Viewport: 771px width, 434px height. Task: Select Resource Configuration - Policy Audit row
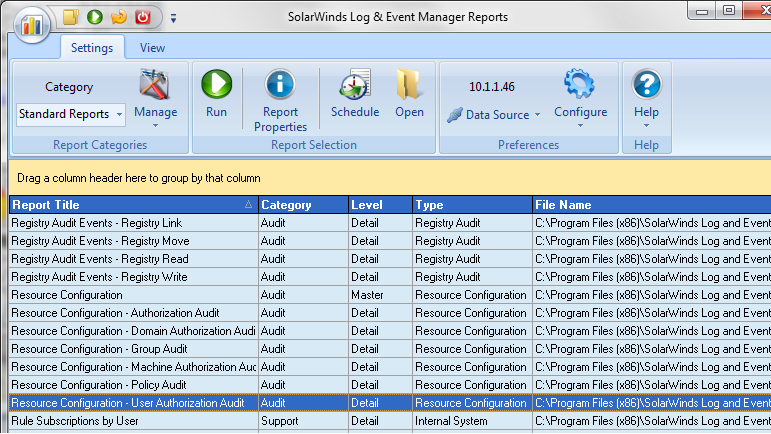[390, 385]
